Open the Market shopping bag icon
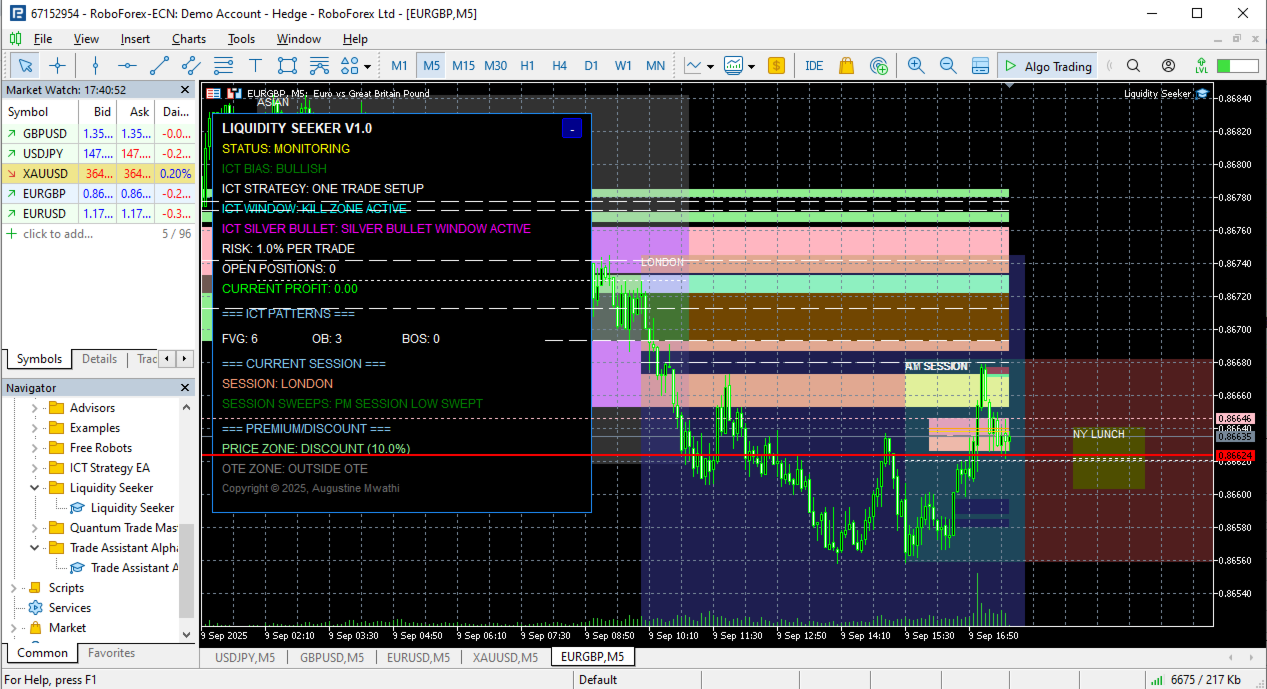 (x=846, y=66)
